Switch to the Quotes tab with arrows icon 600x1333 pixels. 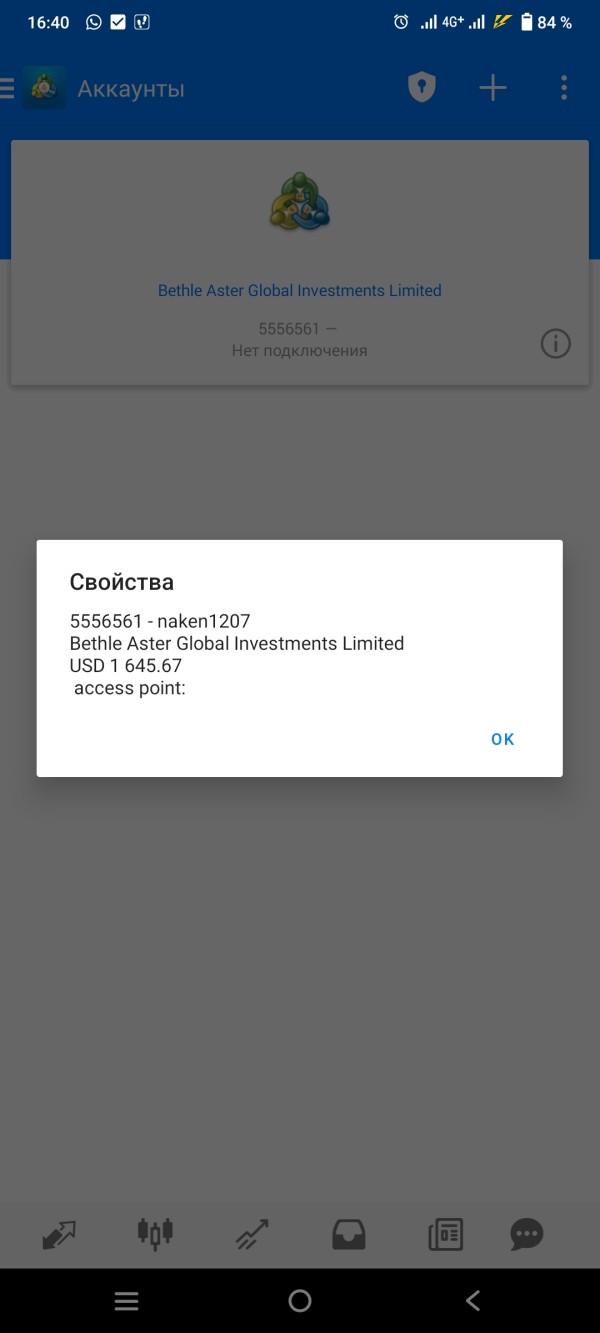click(x=59, y=1234)
